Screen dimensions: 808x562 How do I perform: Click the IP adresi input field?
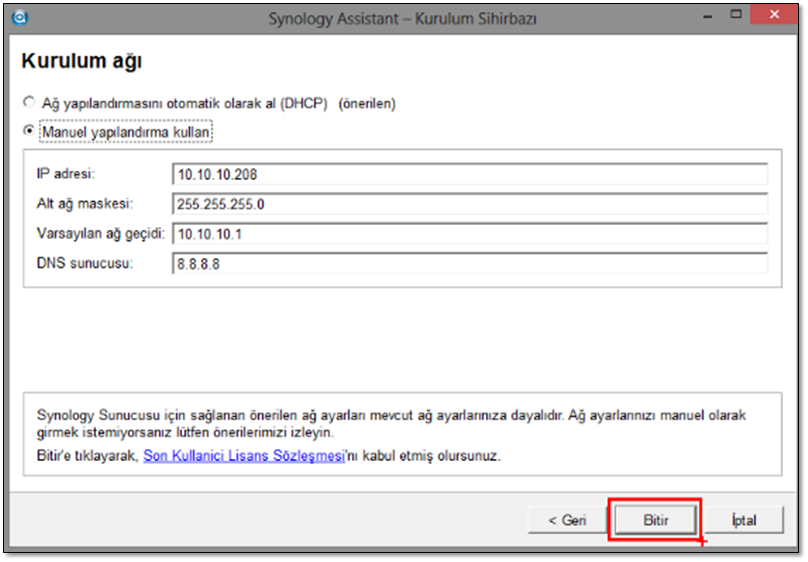click(470, 175)
